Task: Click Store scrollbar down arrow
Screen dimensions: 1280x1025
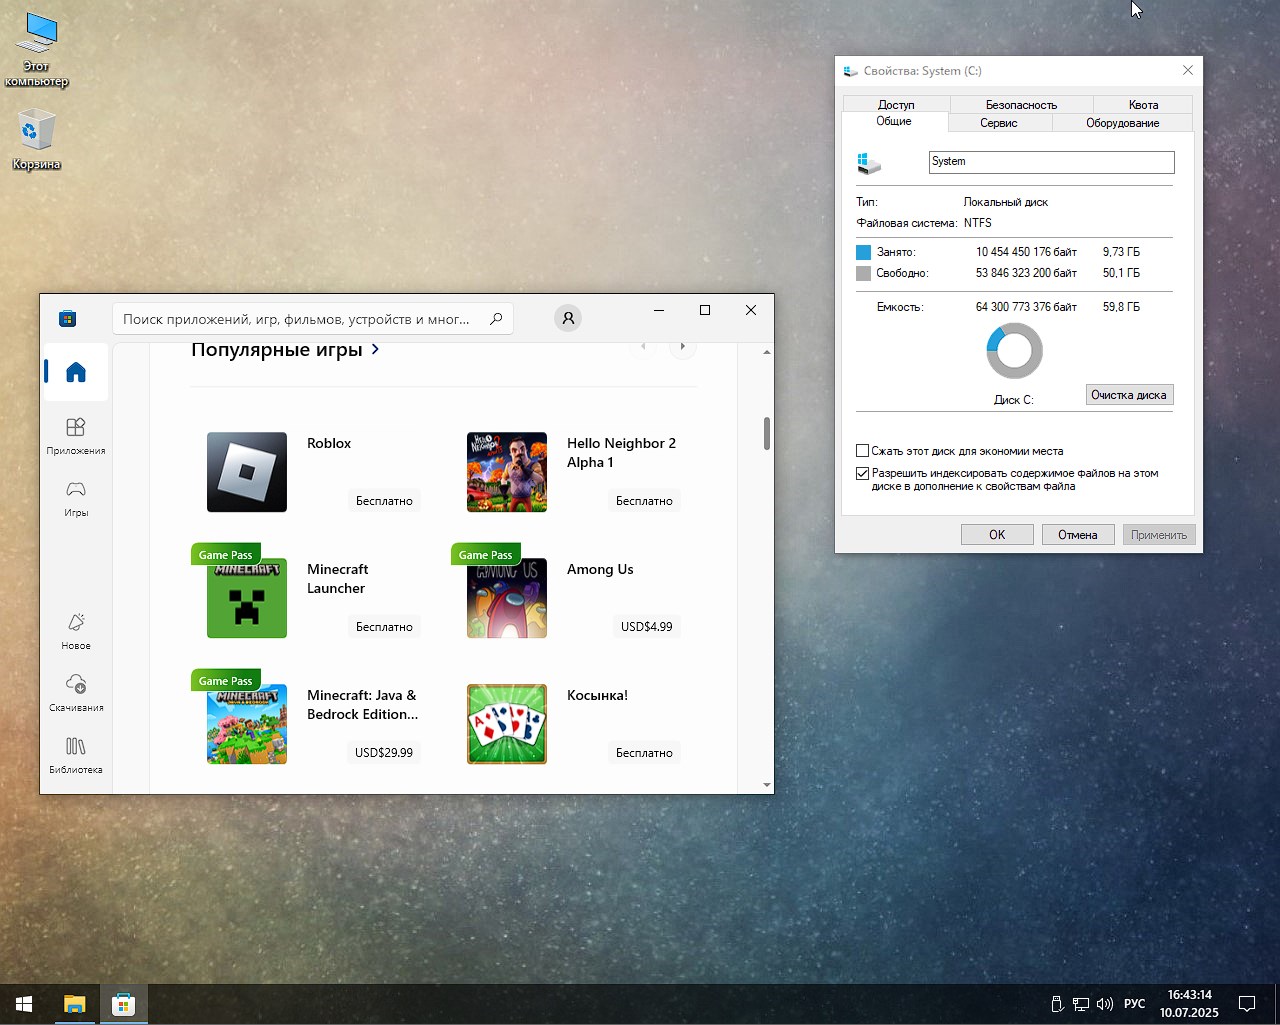Action: point(767,785)
